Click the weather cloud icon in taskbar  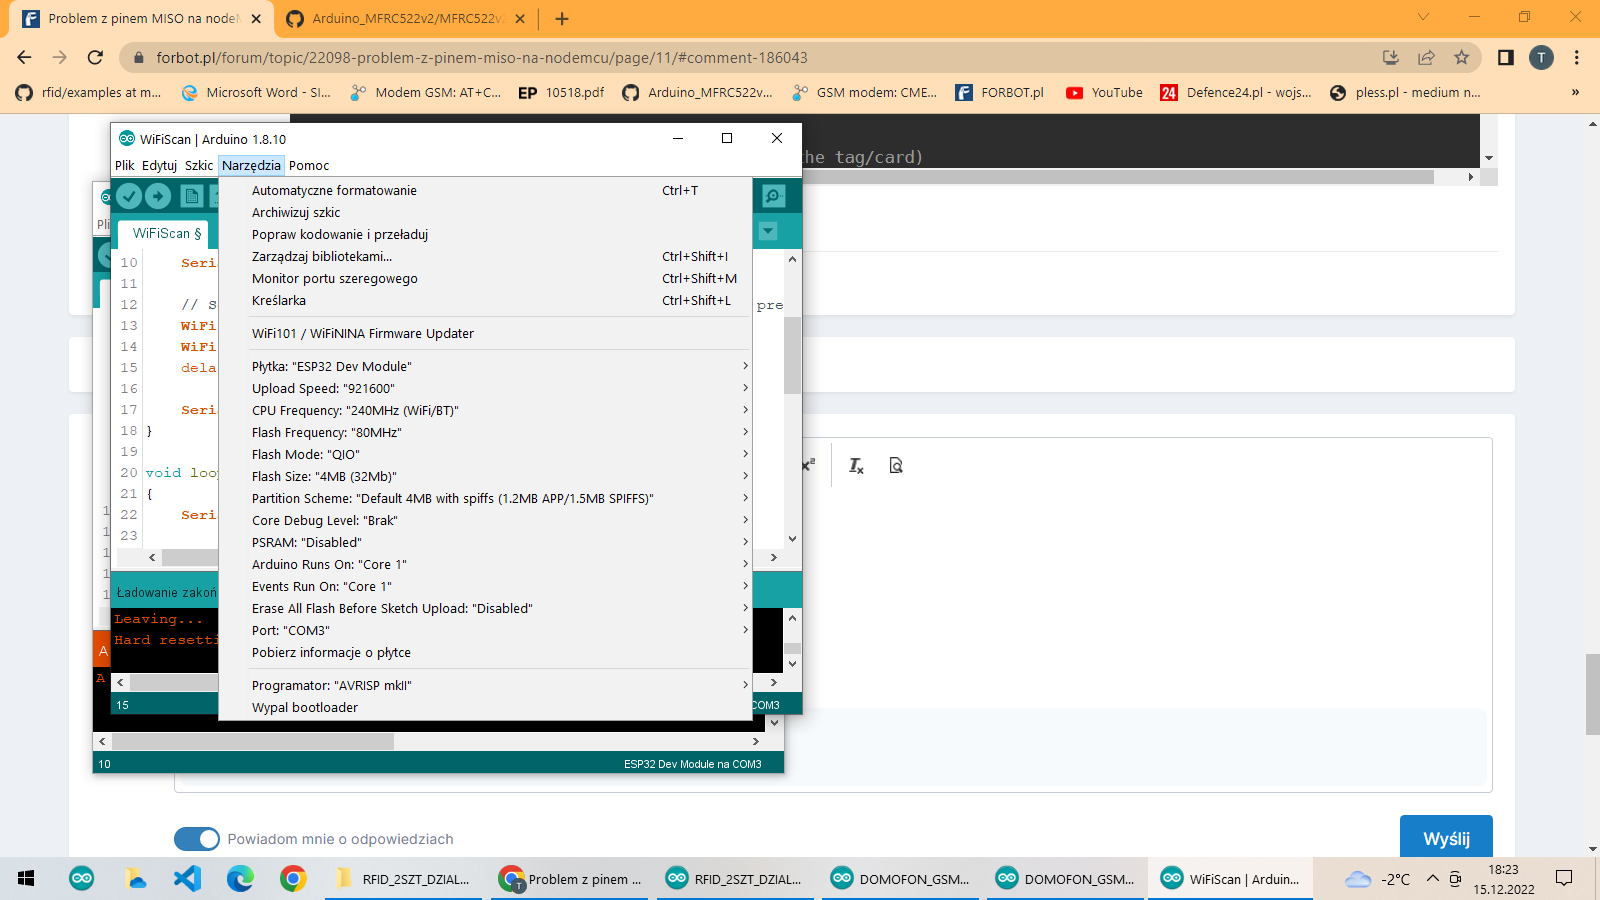(x=1358, y=879)
